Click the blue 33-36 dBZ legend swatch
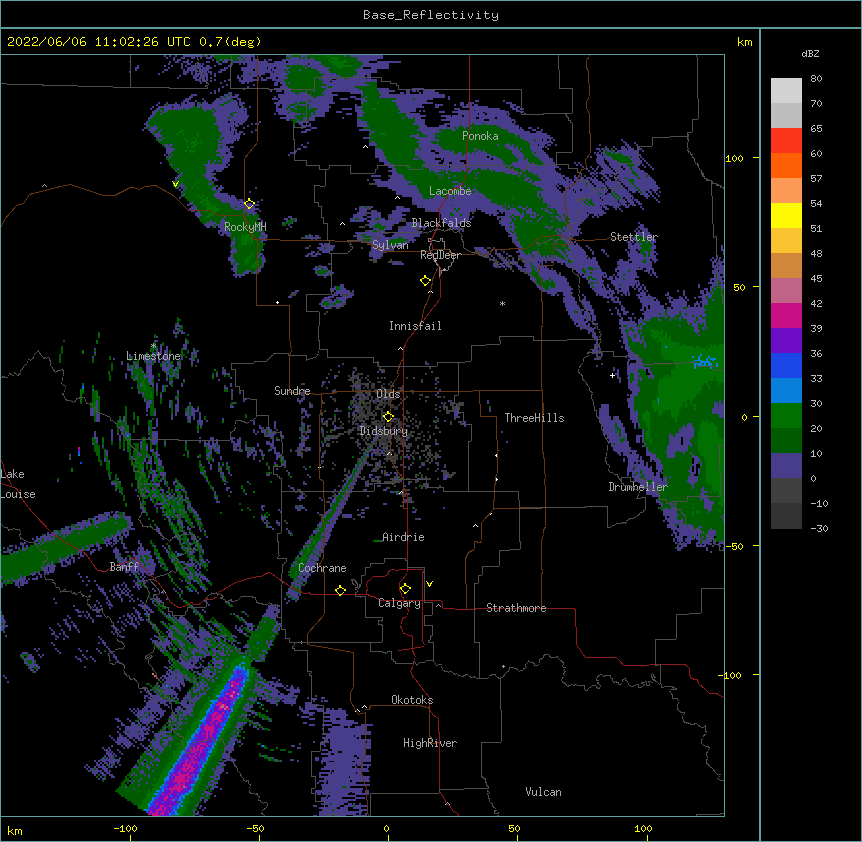This screenshot has width=862, height=842. 786,365
